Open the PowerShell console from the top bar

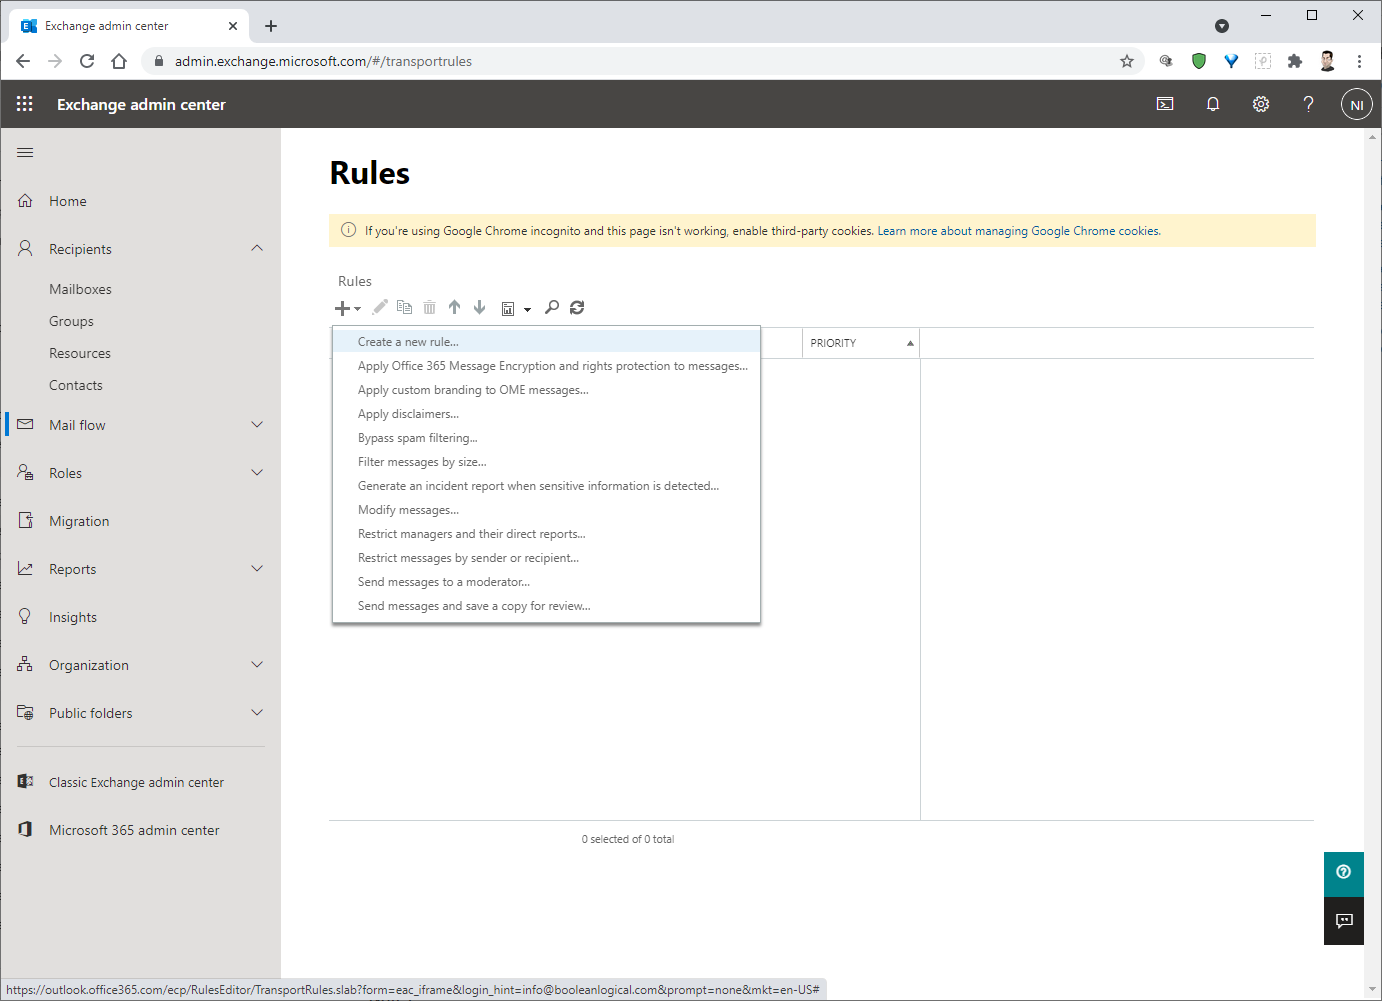pos(1164,104)
